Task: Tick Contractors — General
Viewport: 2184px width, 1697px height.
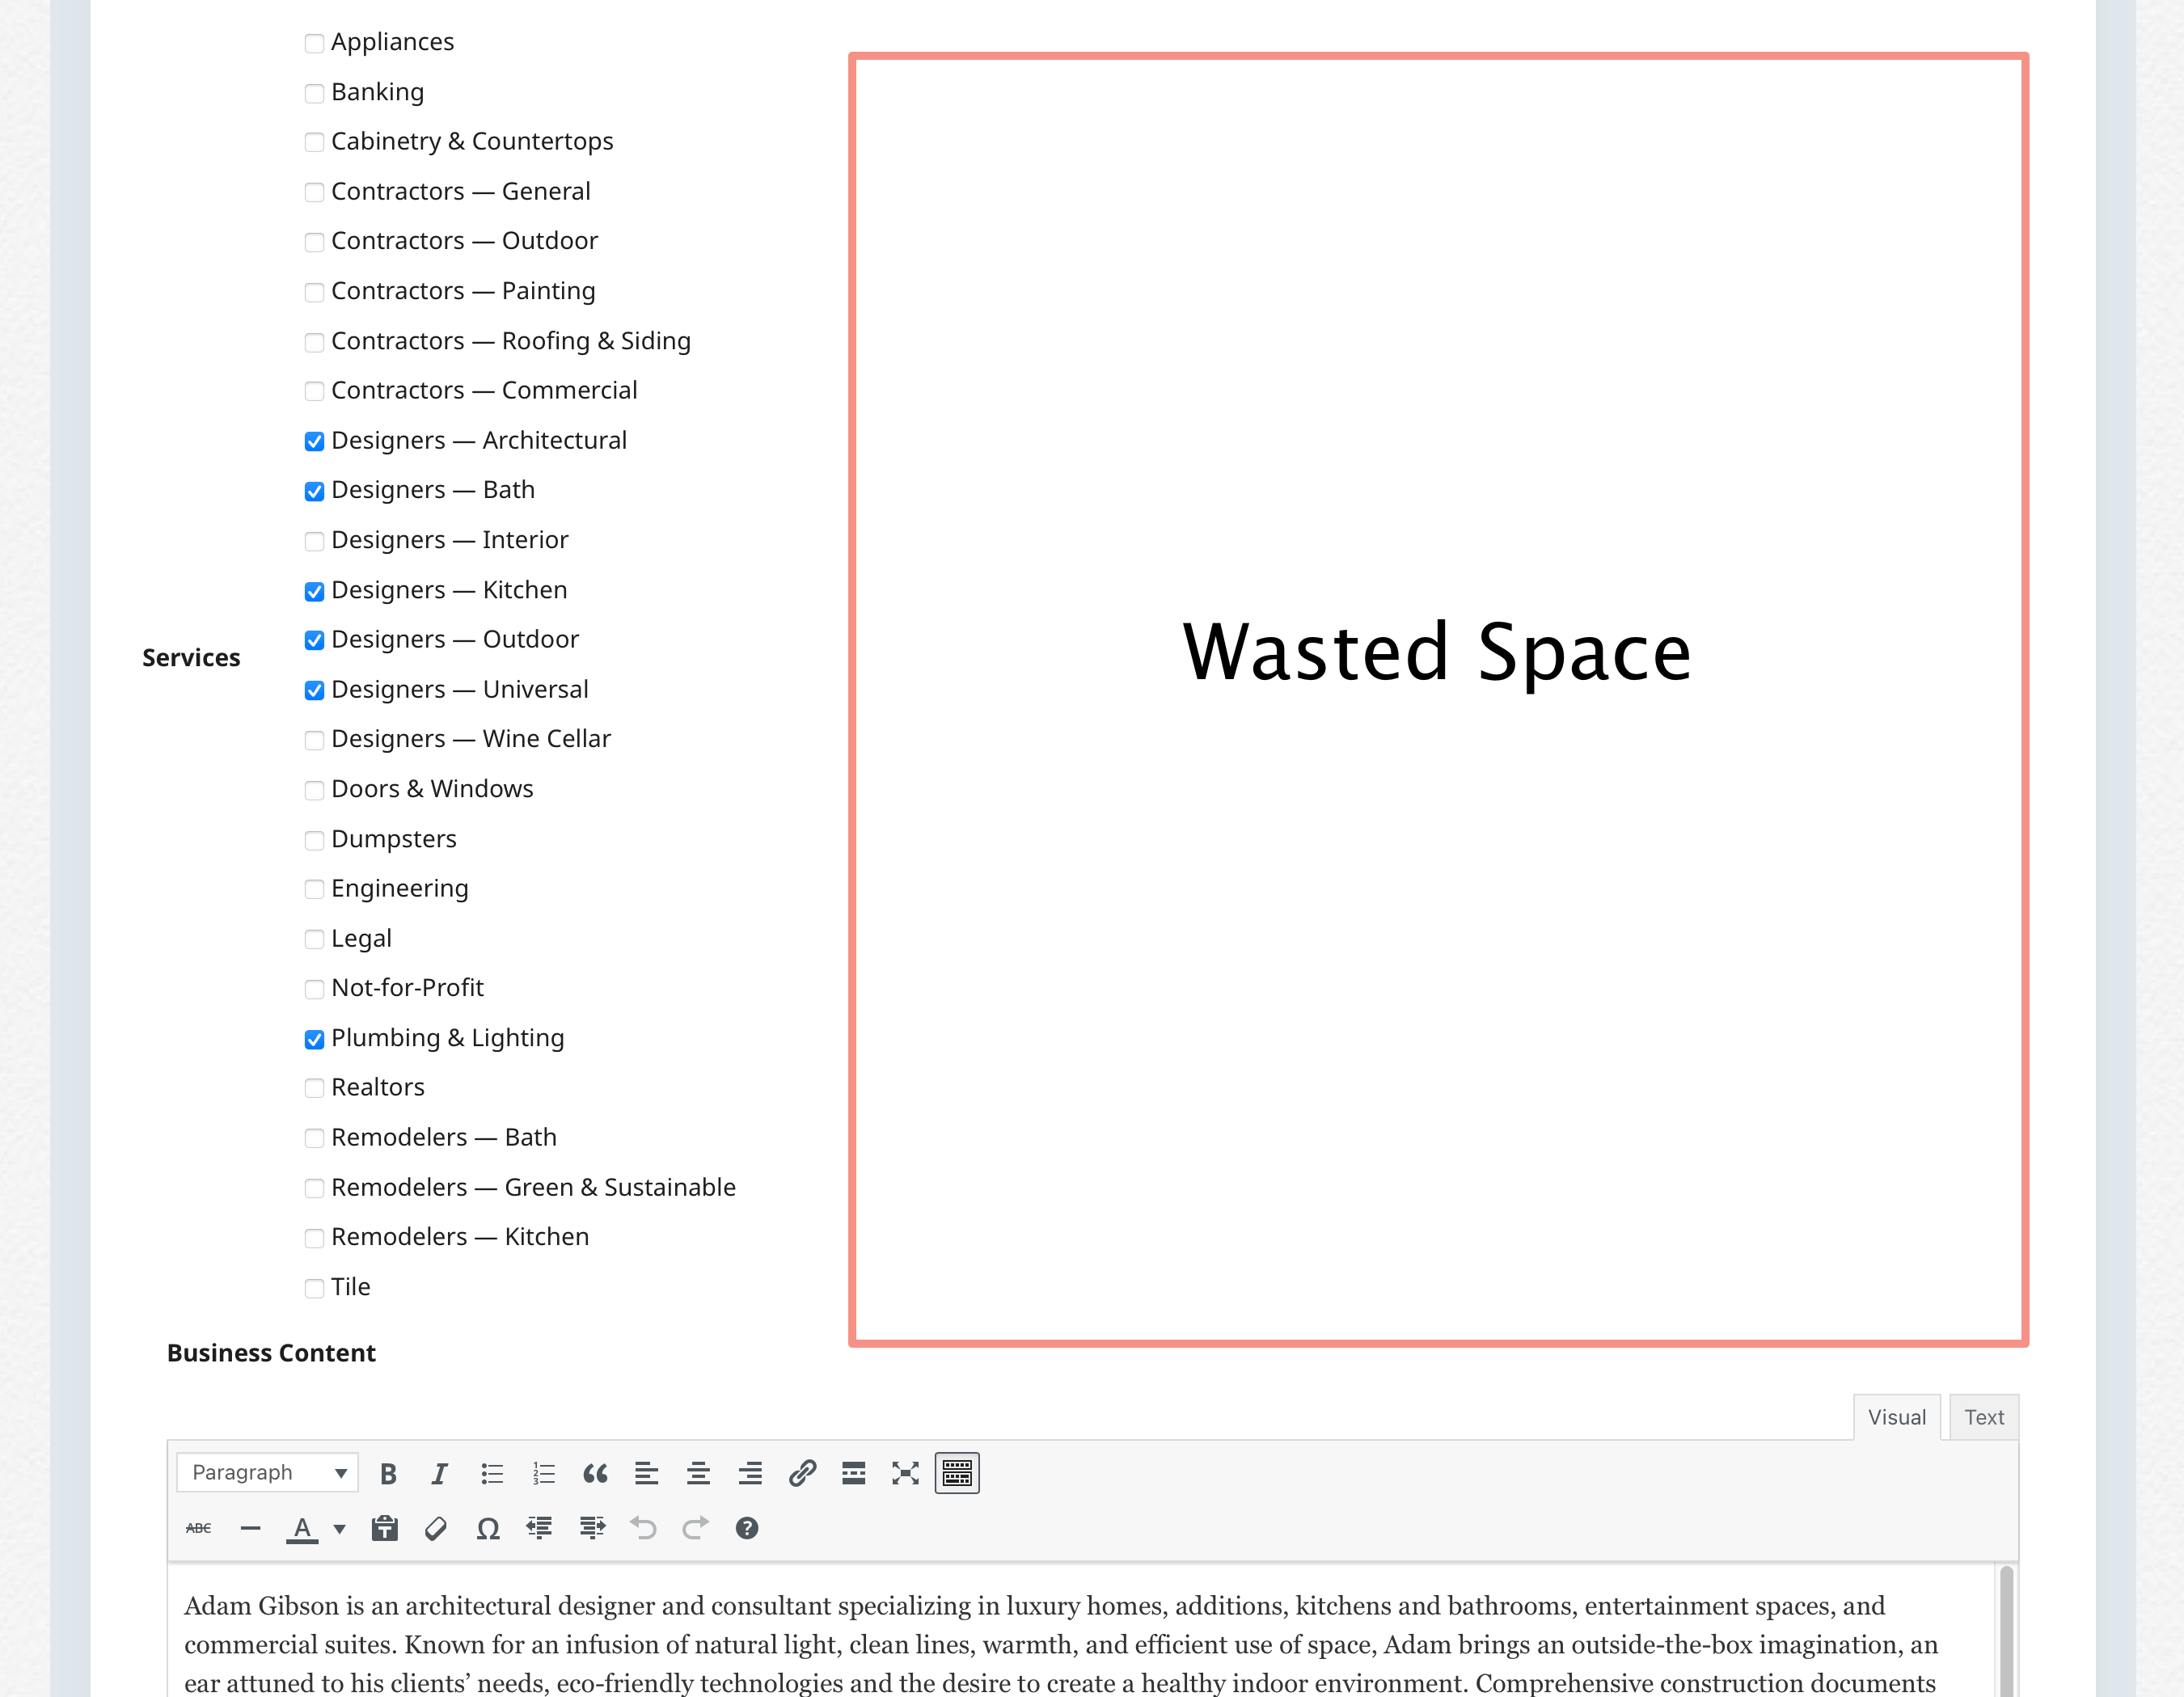Action: pos(314,192)
